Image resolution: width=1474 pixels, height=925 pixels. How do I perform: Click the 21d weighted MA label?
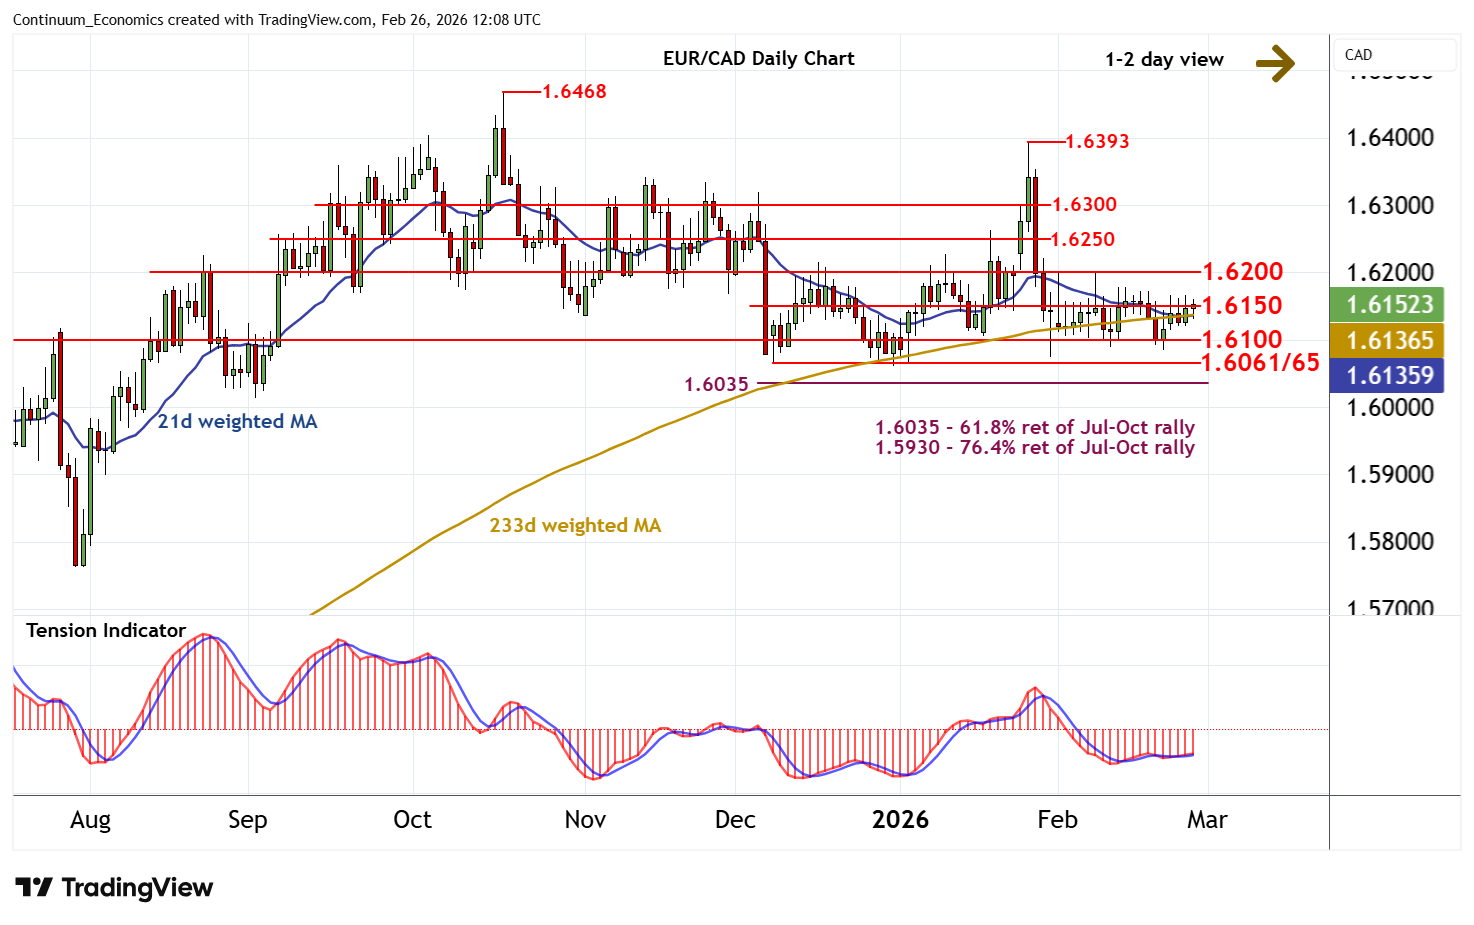point(237,422)
